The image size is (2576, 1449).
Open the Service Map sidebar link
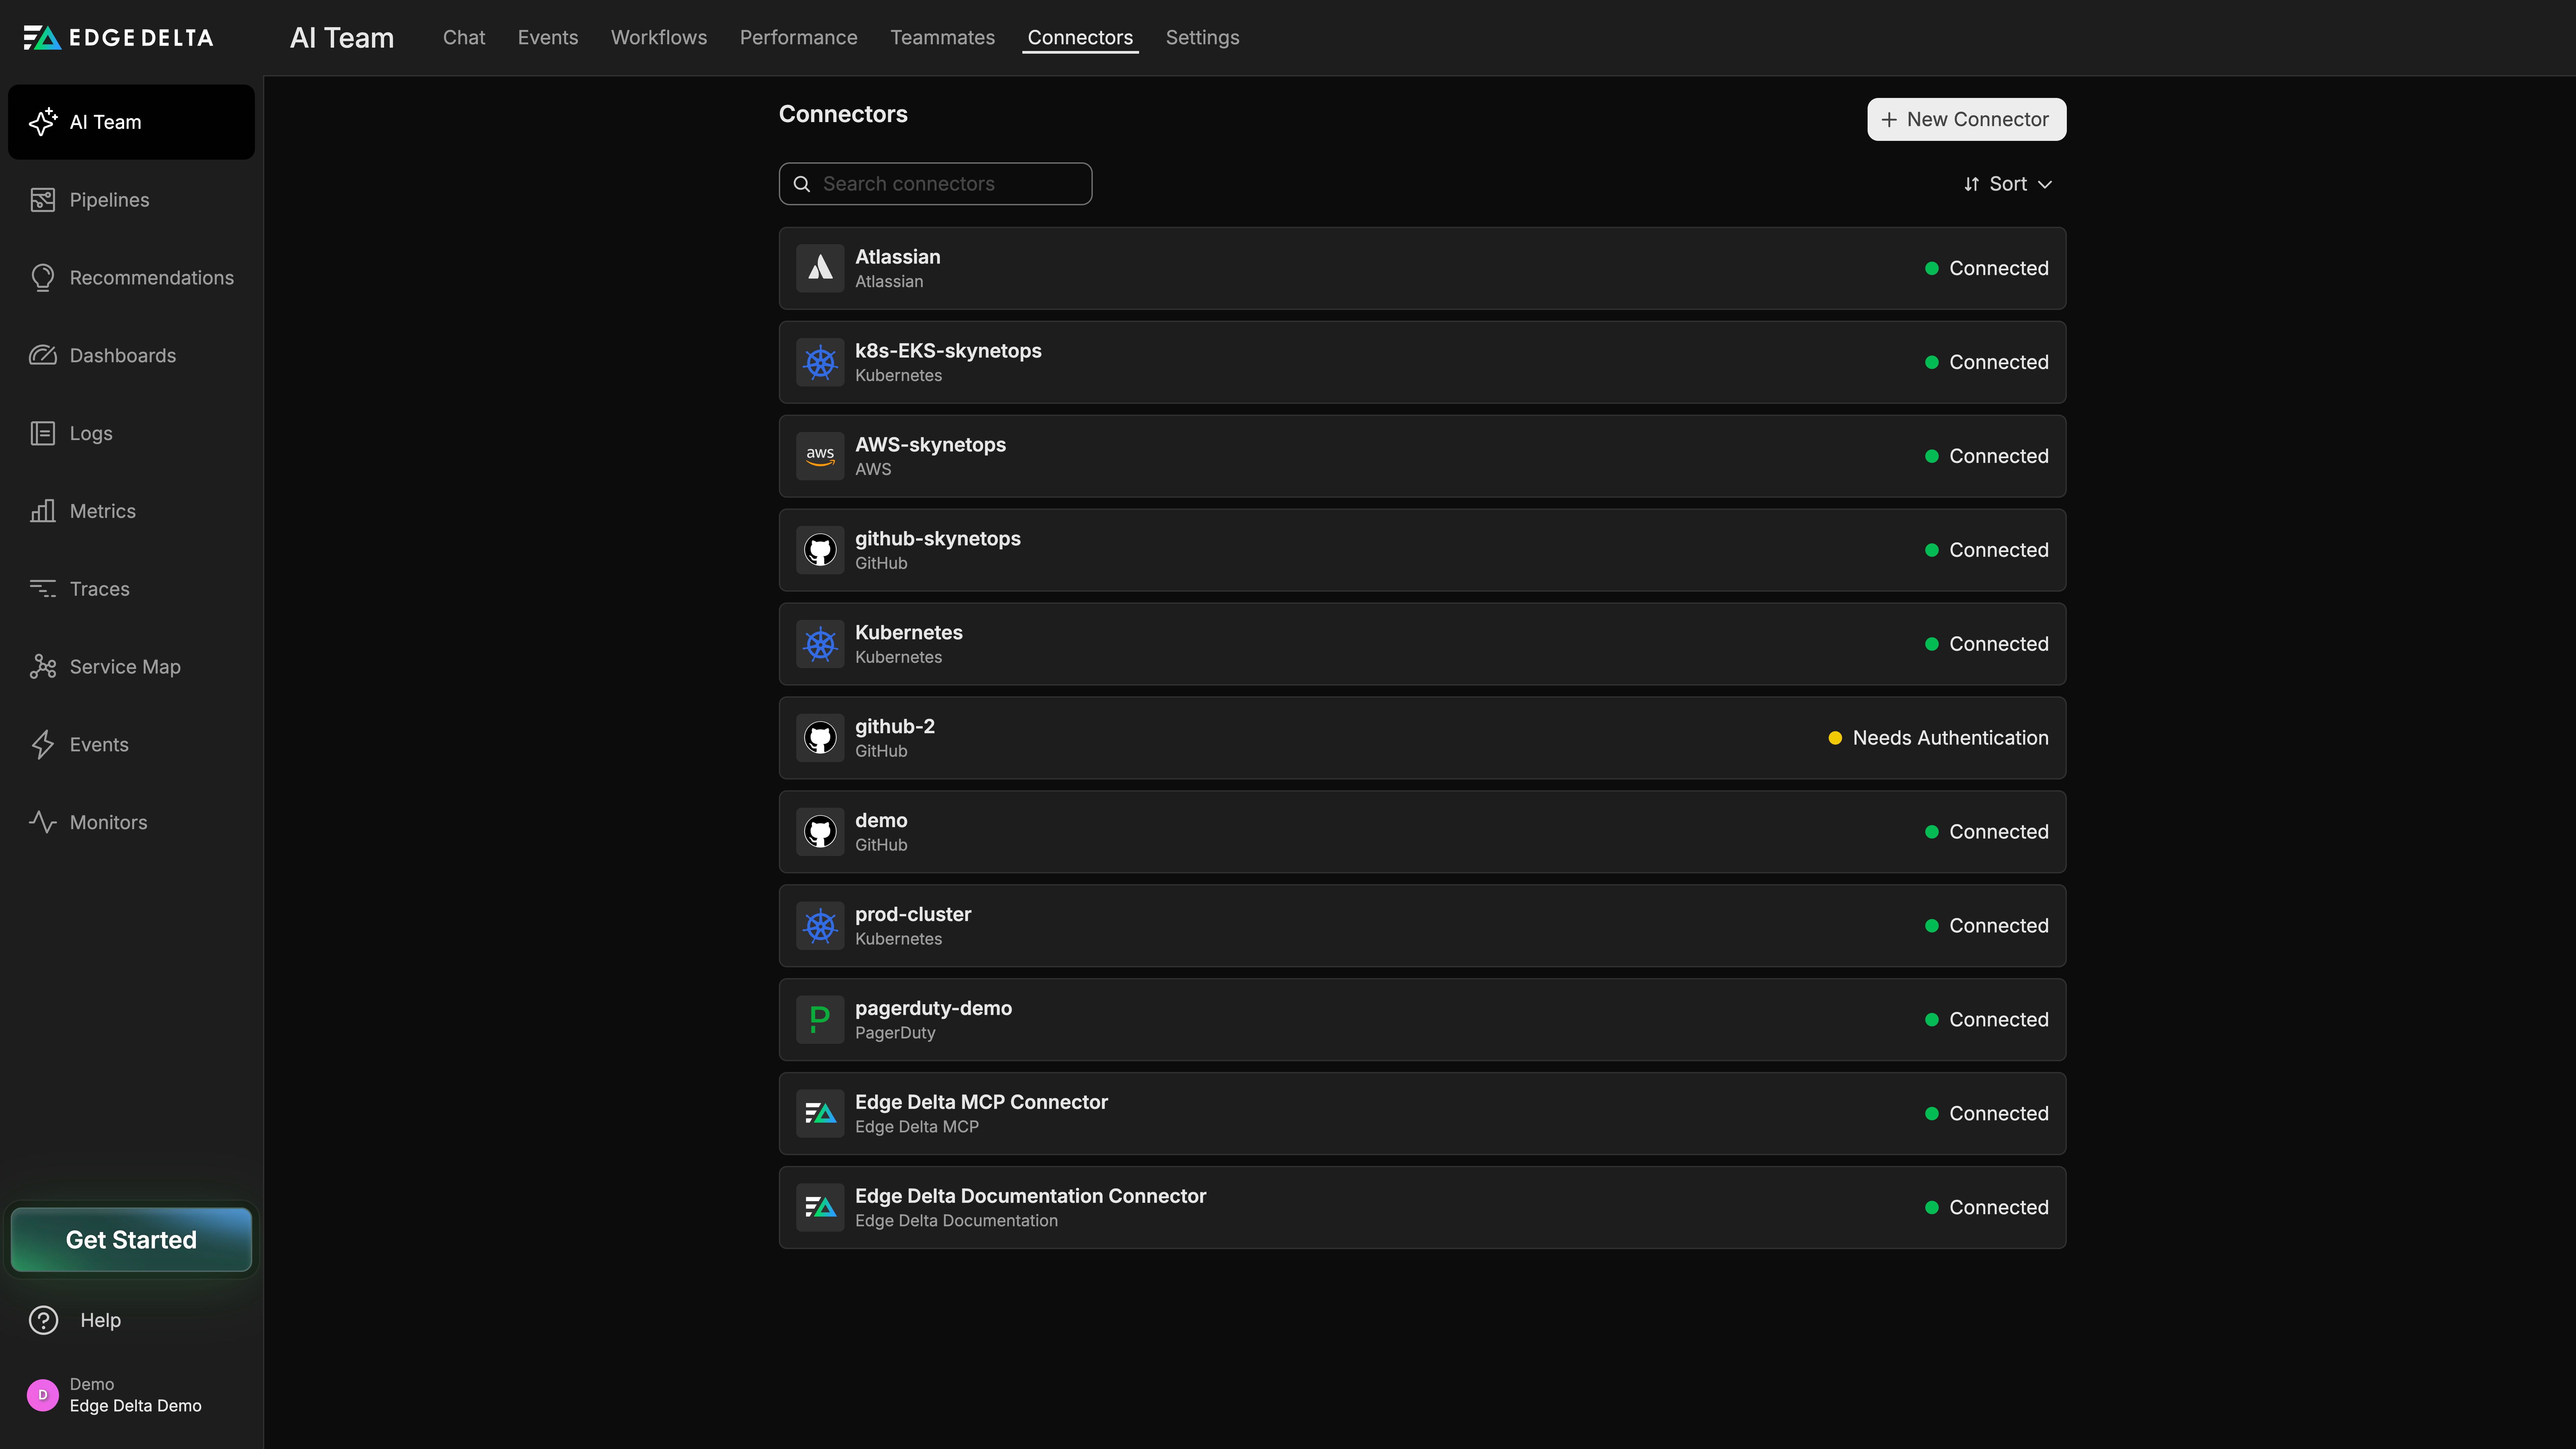pos(125,667)
